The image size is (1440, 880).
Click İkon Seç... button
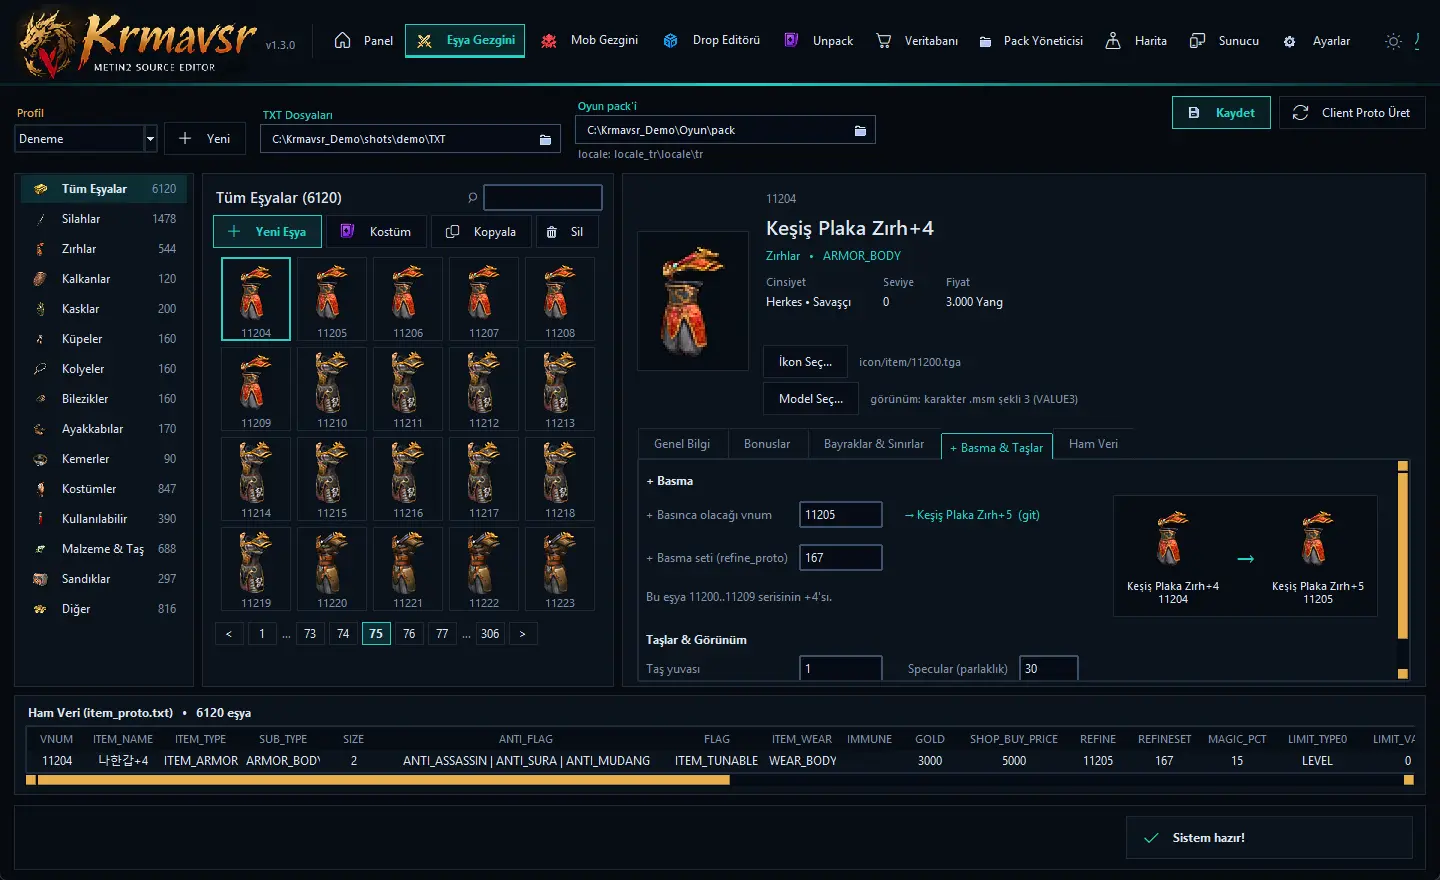(x=805, y=362)
